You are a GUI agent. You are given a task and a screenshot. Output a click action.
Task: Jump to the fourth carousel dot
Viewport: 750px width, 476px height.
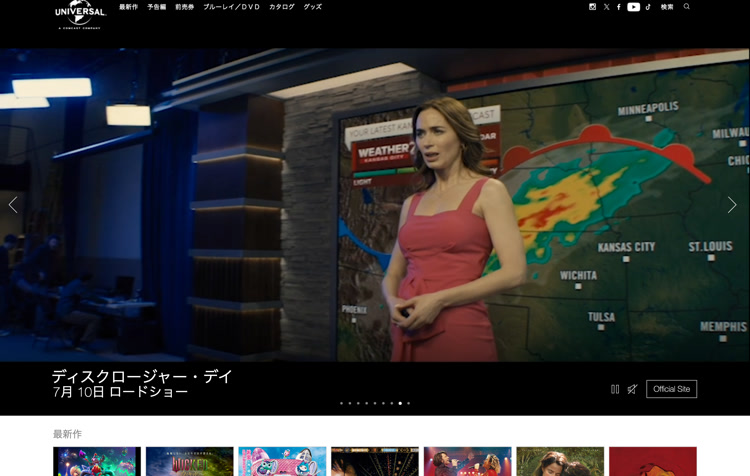click(366, 403)
